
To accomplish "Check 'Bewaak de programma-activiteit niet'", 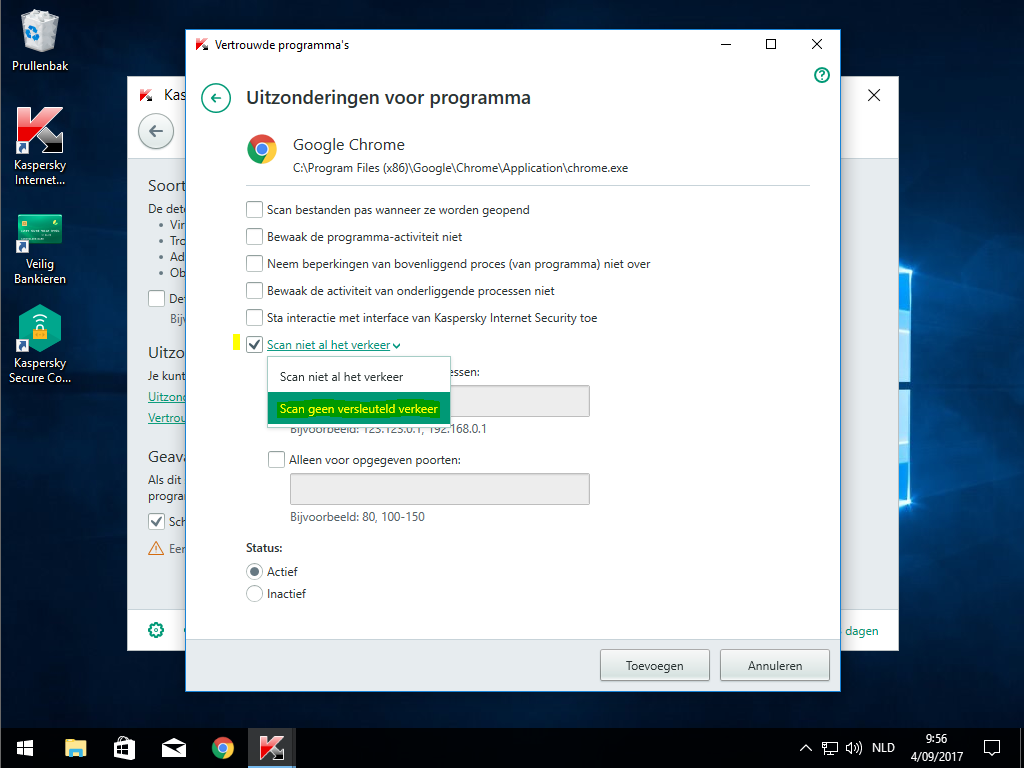I will (255, 236).
